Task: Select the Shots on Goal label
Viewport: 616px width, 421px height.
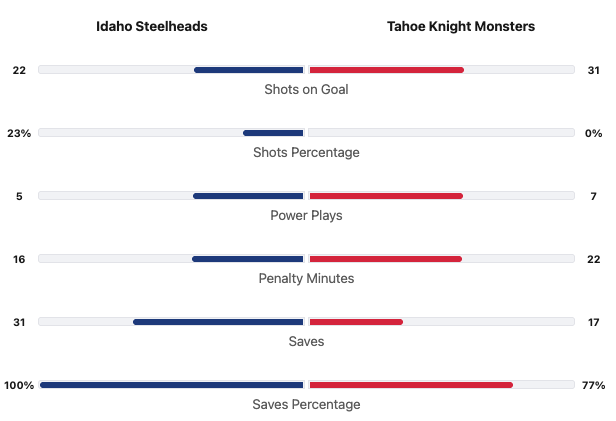Action: tap(306, 89)
